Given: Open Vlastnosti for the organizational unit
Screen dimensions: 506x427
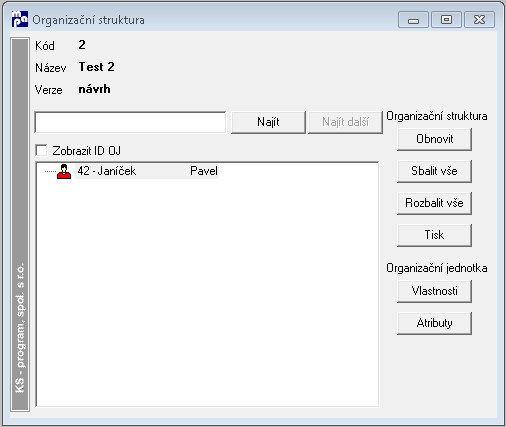Looking at the screenshot, I should pos(434,291).
